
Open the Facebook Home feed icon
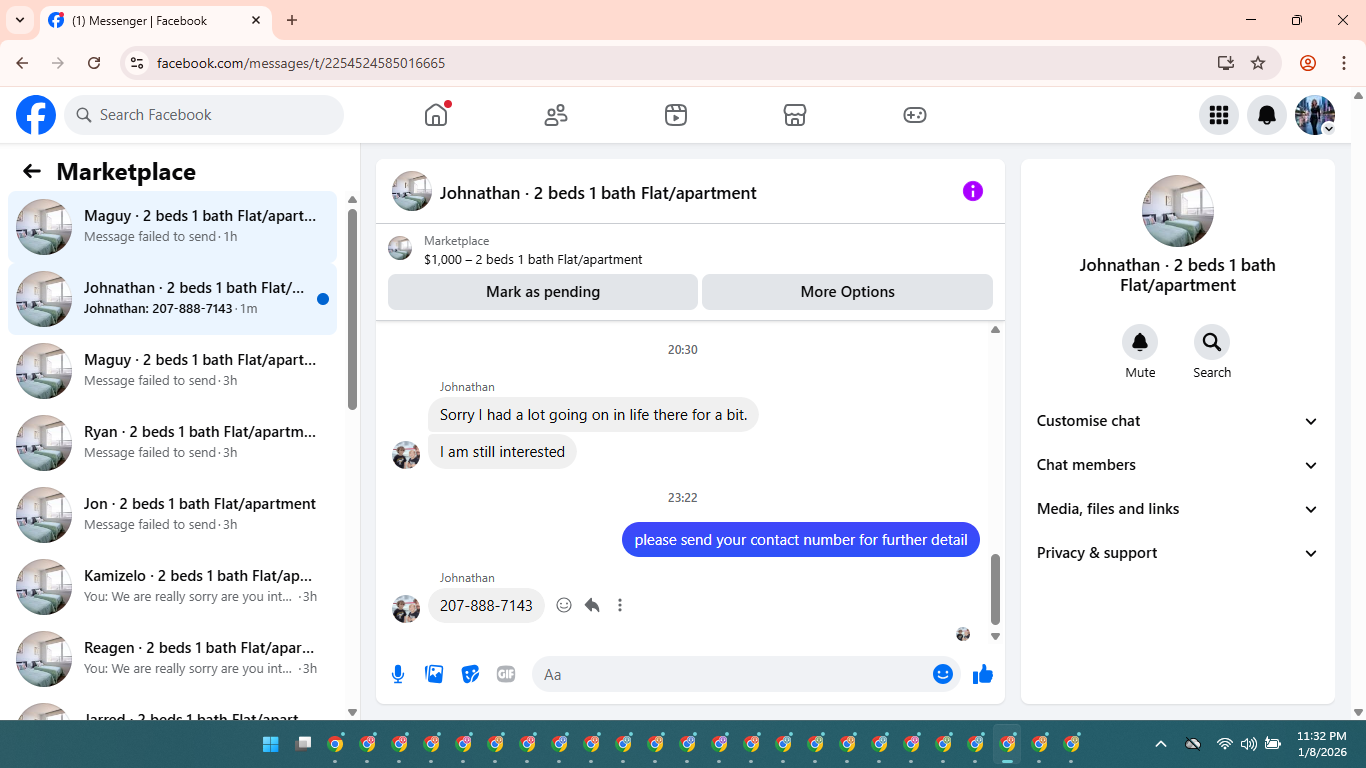point(436,115)
